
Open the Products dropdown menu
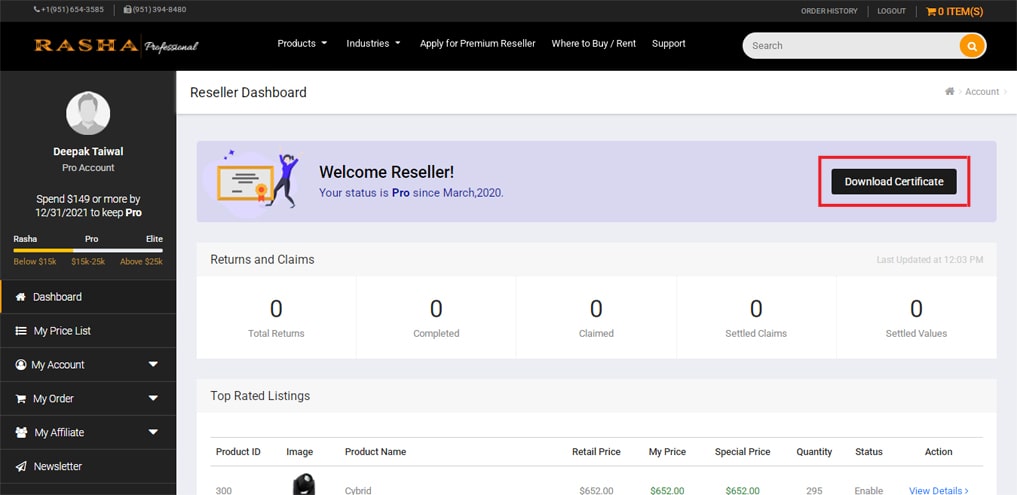pyautogui.click(x=302, y=44)
